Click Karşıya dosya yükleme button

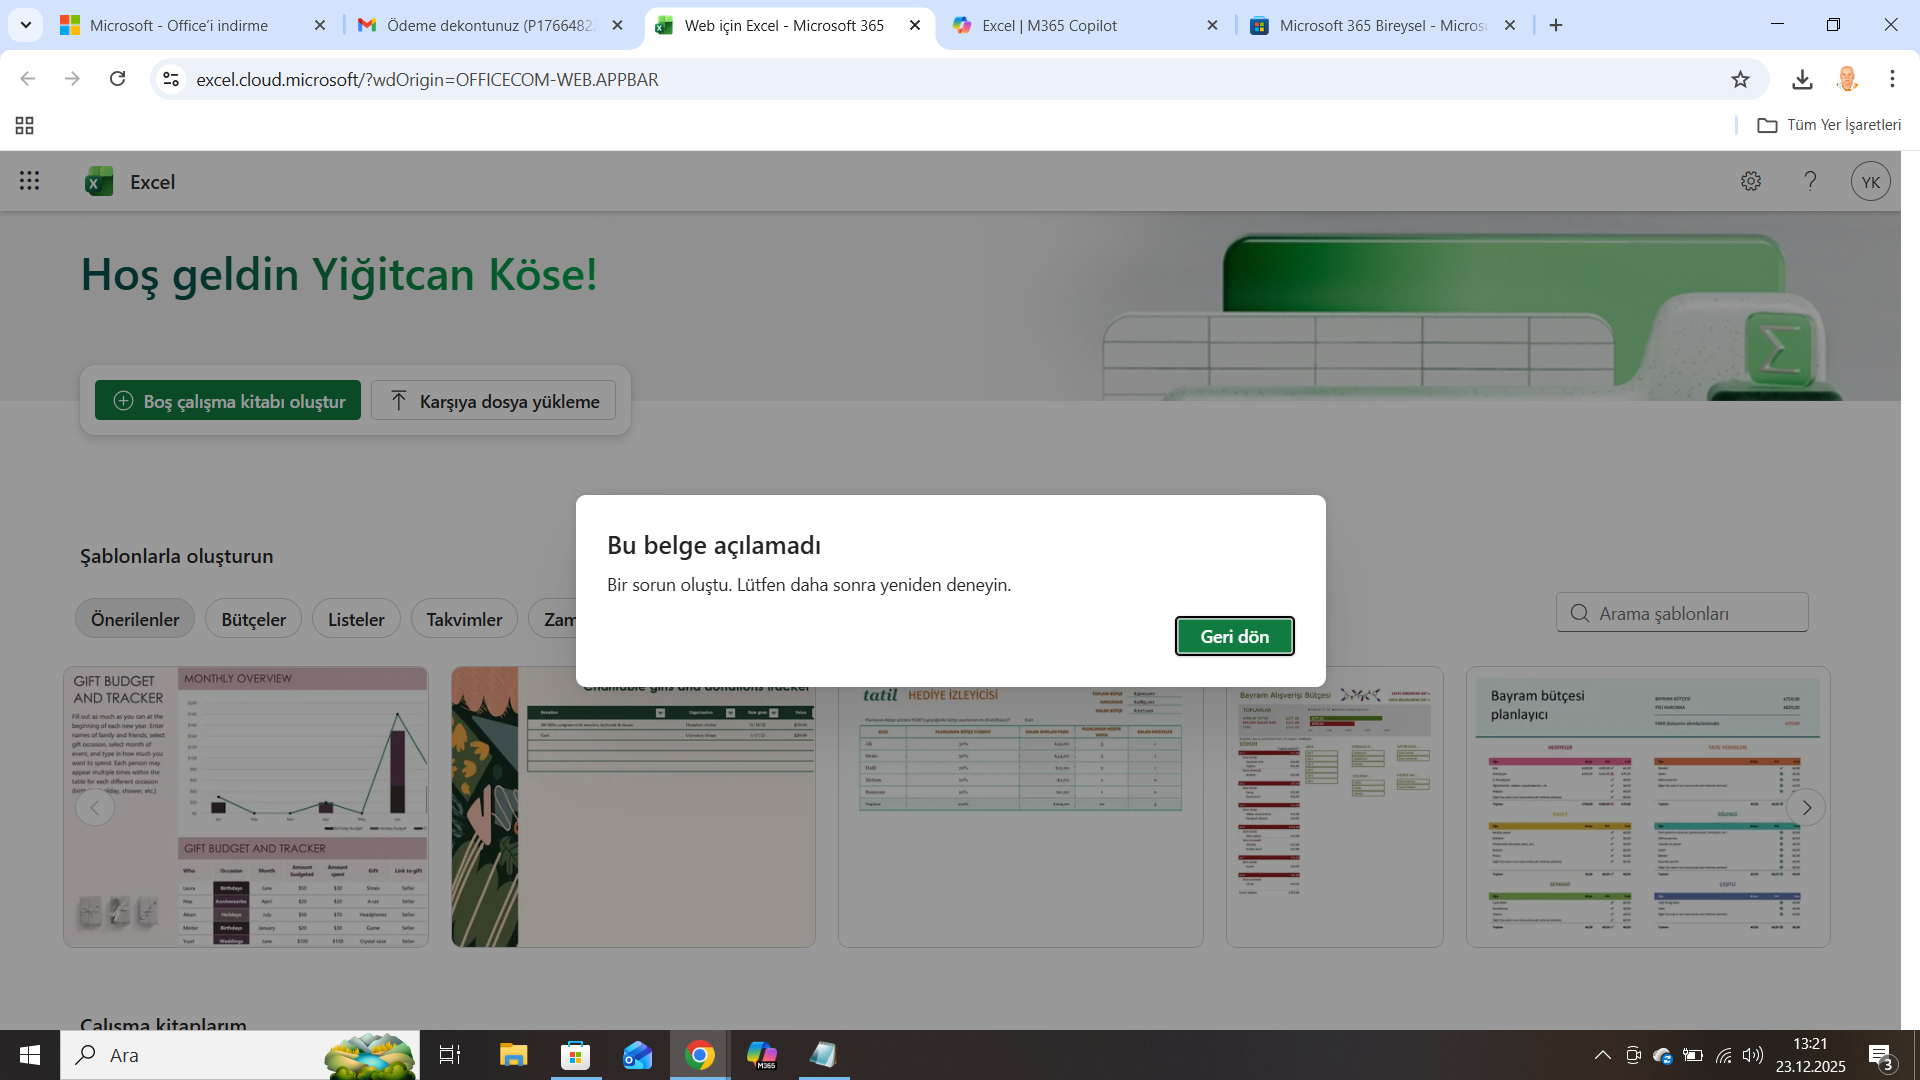493,400
